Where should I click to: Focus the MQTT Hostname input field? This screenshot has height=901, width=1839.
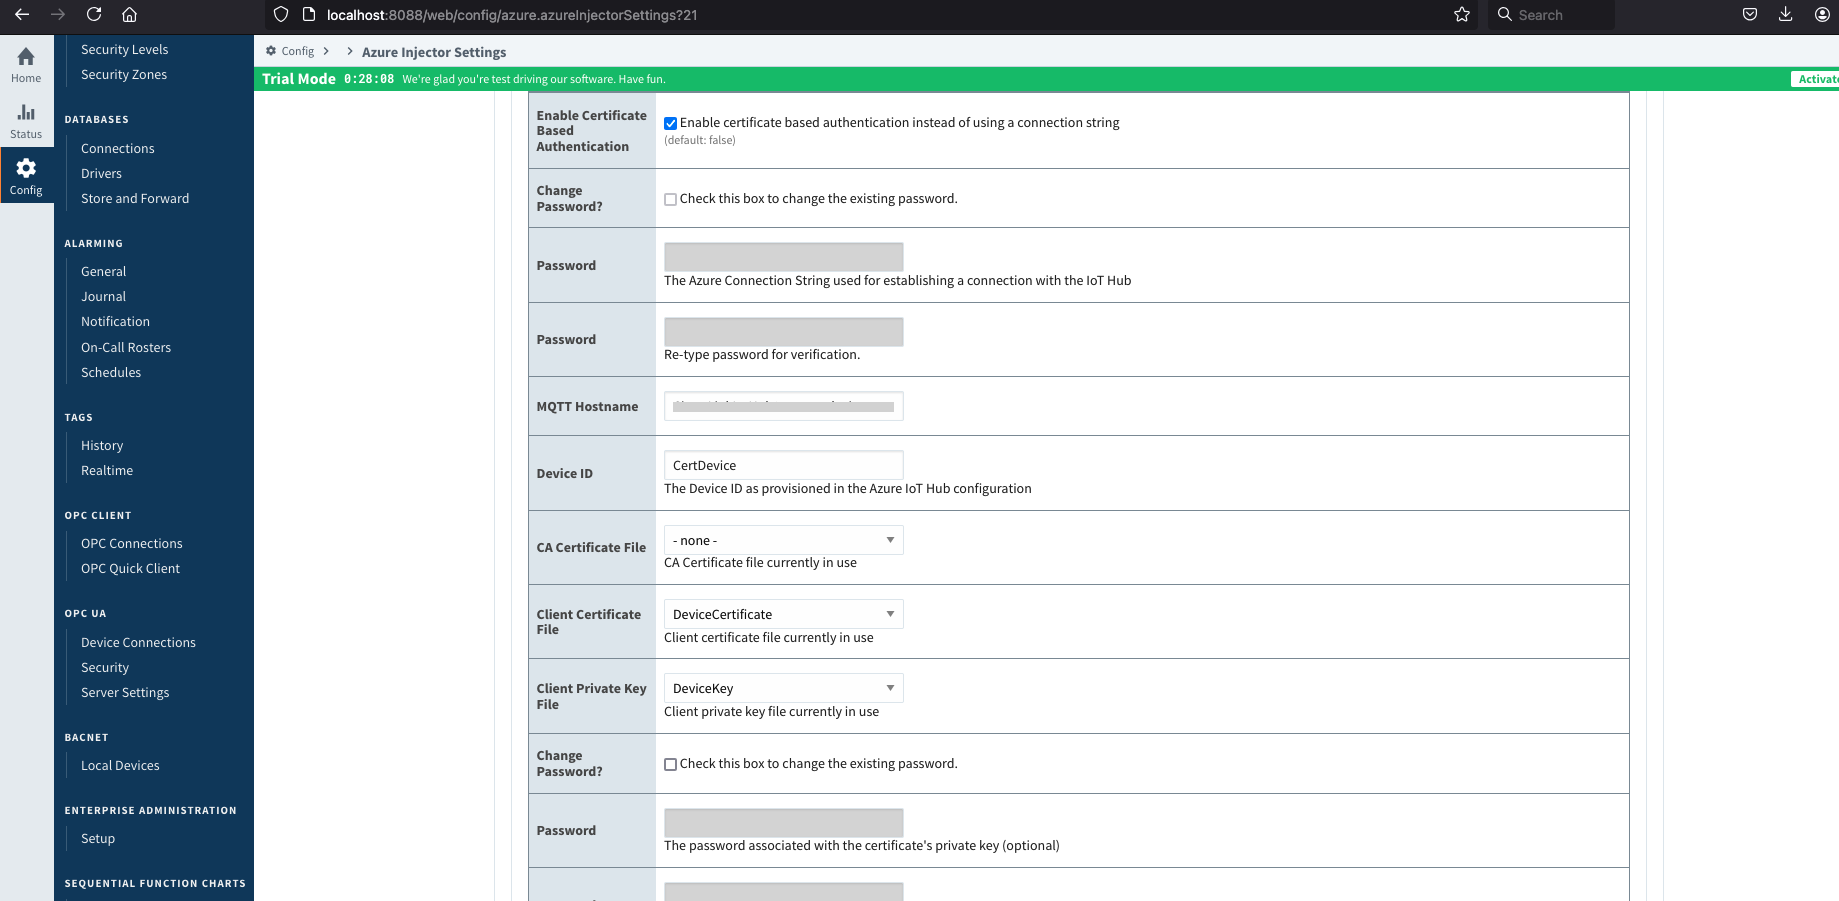(783, 406)
